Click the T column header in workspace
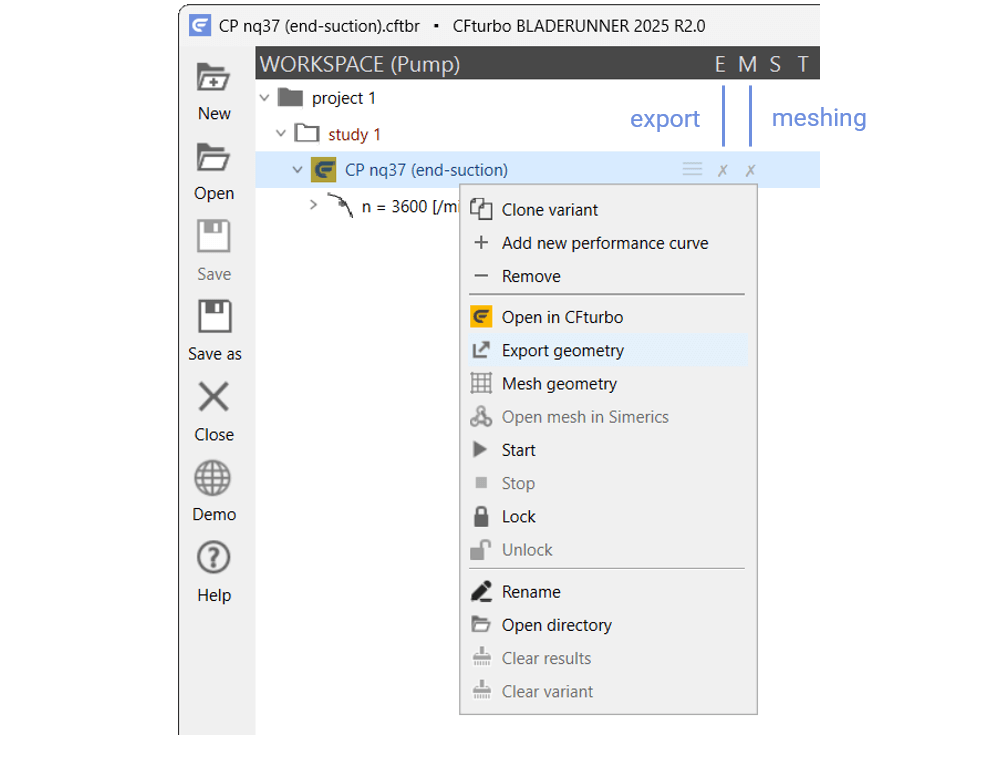This screenshot has width=1008, height=758. [x=803, y=64]
